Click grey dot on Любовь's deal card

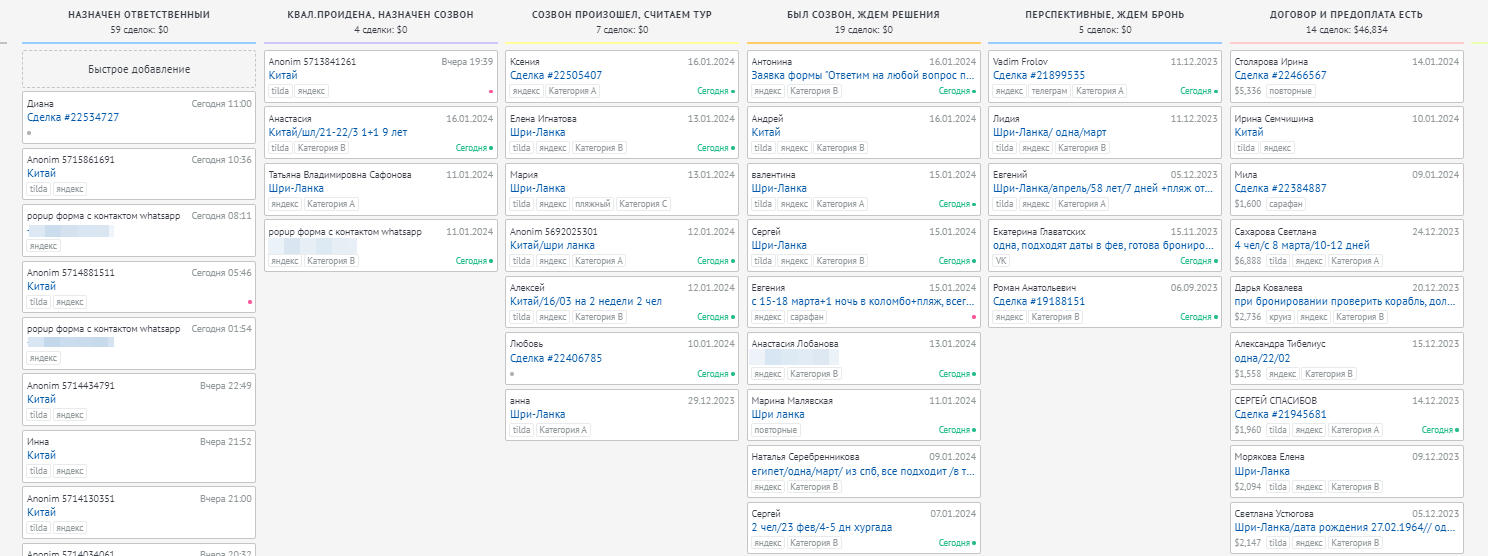pyautogui.click(x=512, y=374)
